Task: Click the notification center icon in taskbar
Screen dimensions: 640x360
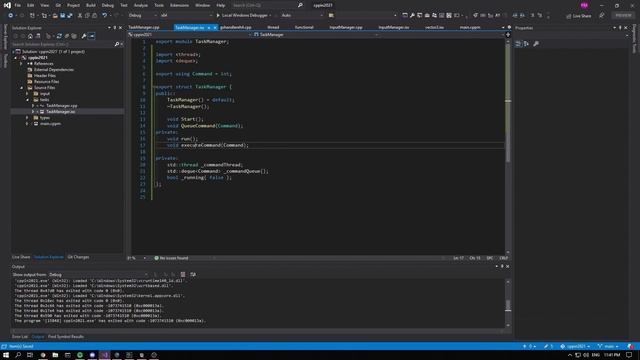Action: (629, 355)
